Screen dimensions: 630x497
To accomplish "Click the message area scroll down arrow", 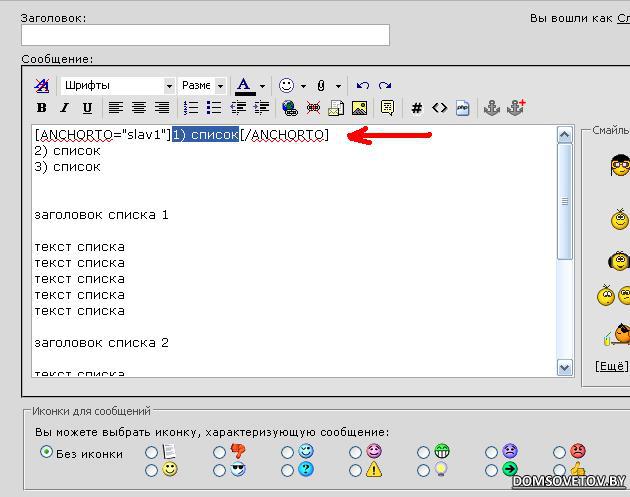I will click(x=564, y=368).
